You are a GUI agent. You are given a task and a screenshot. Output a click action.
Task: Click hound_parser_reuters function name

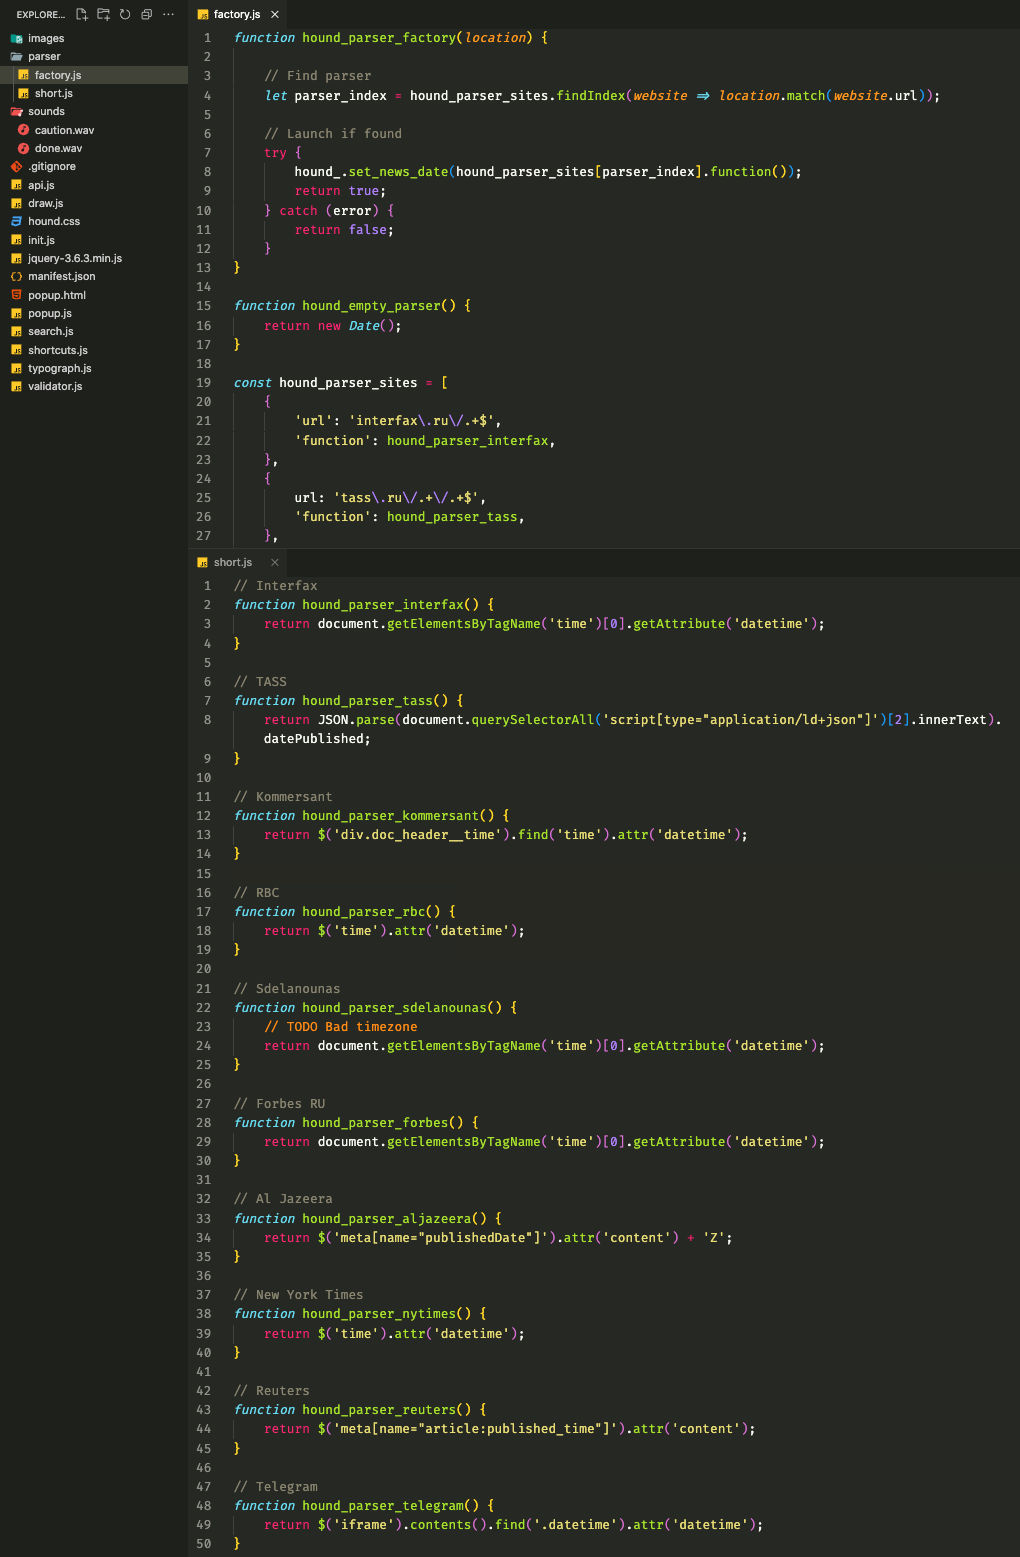[379, 1410]
